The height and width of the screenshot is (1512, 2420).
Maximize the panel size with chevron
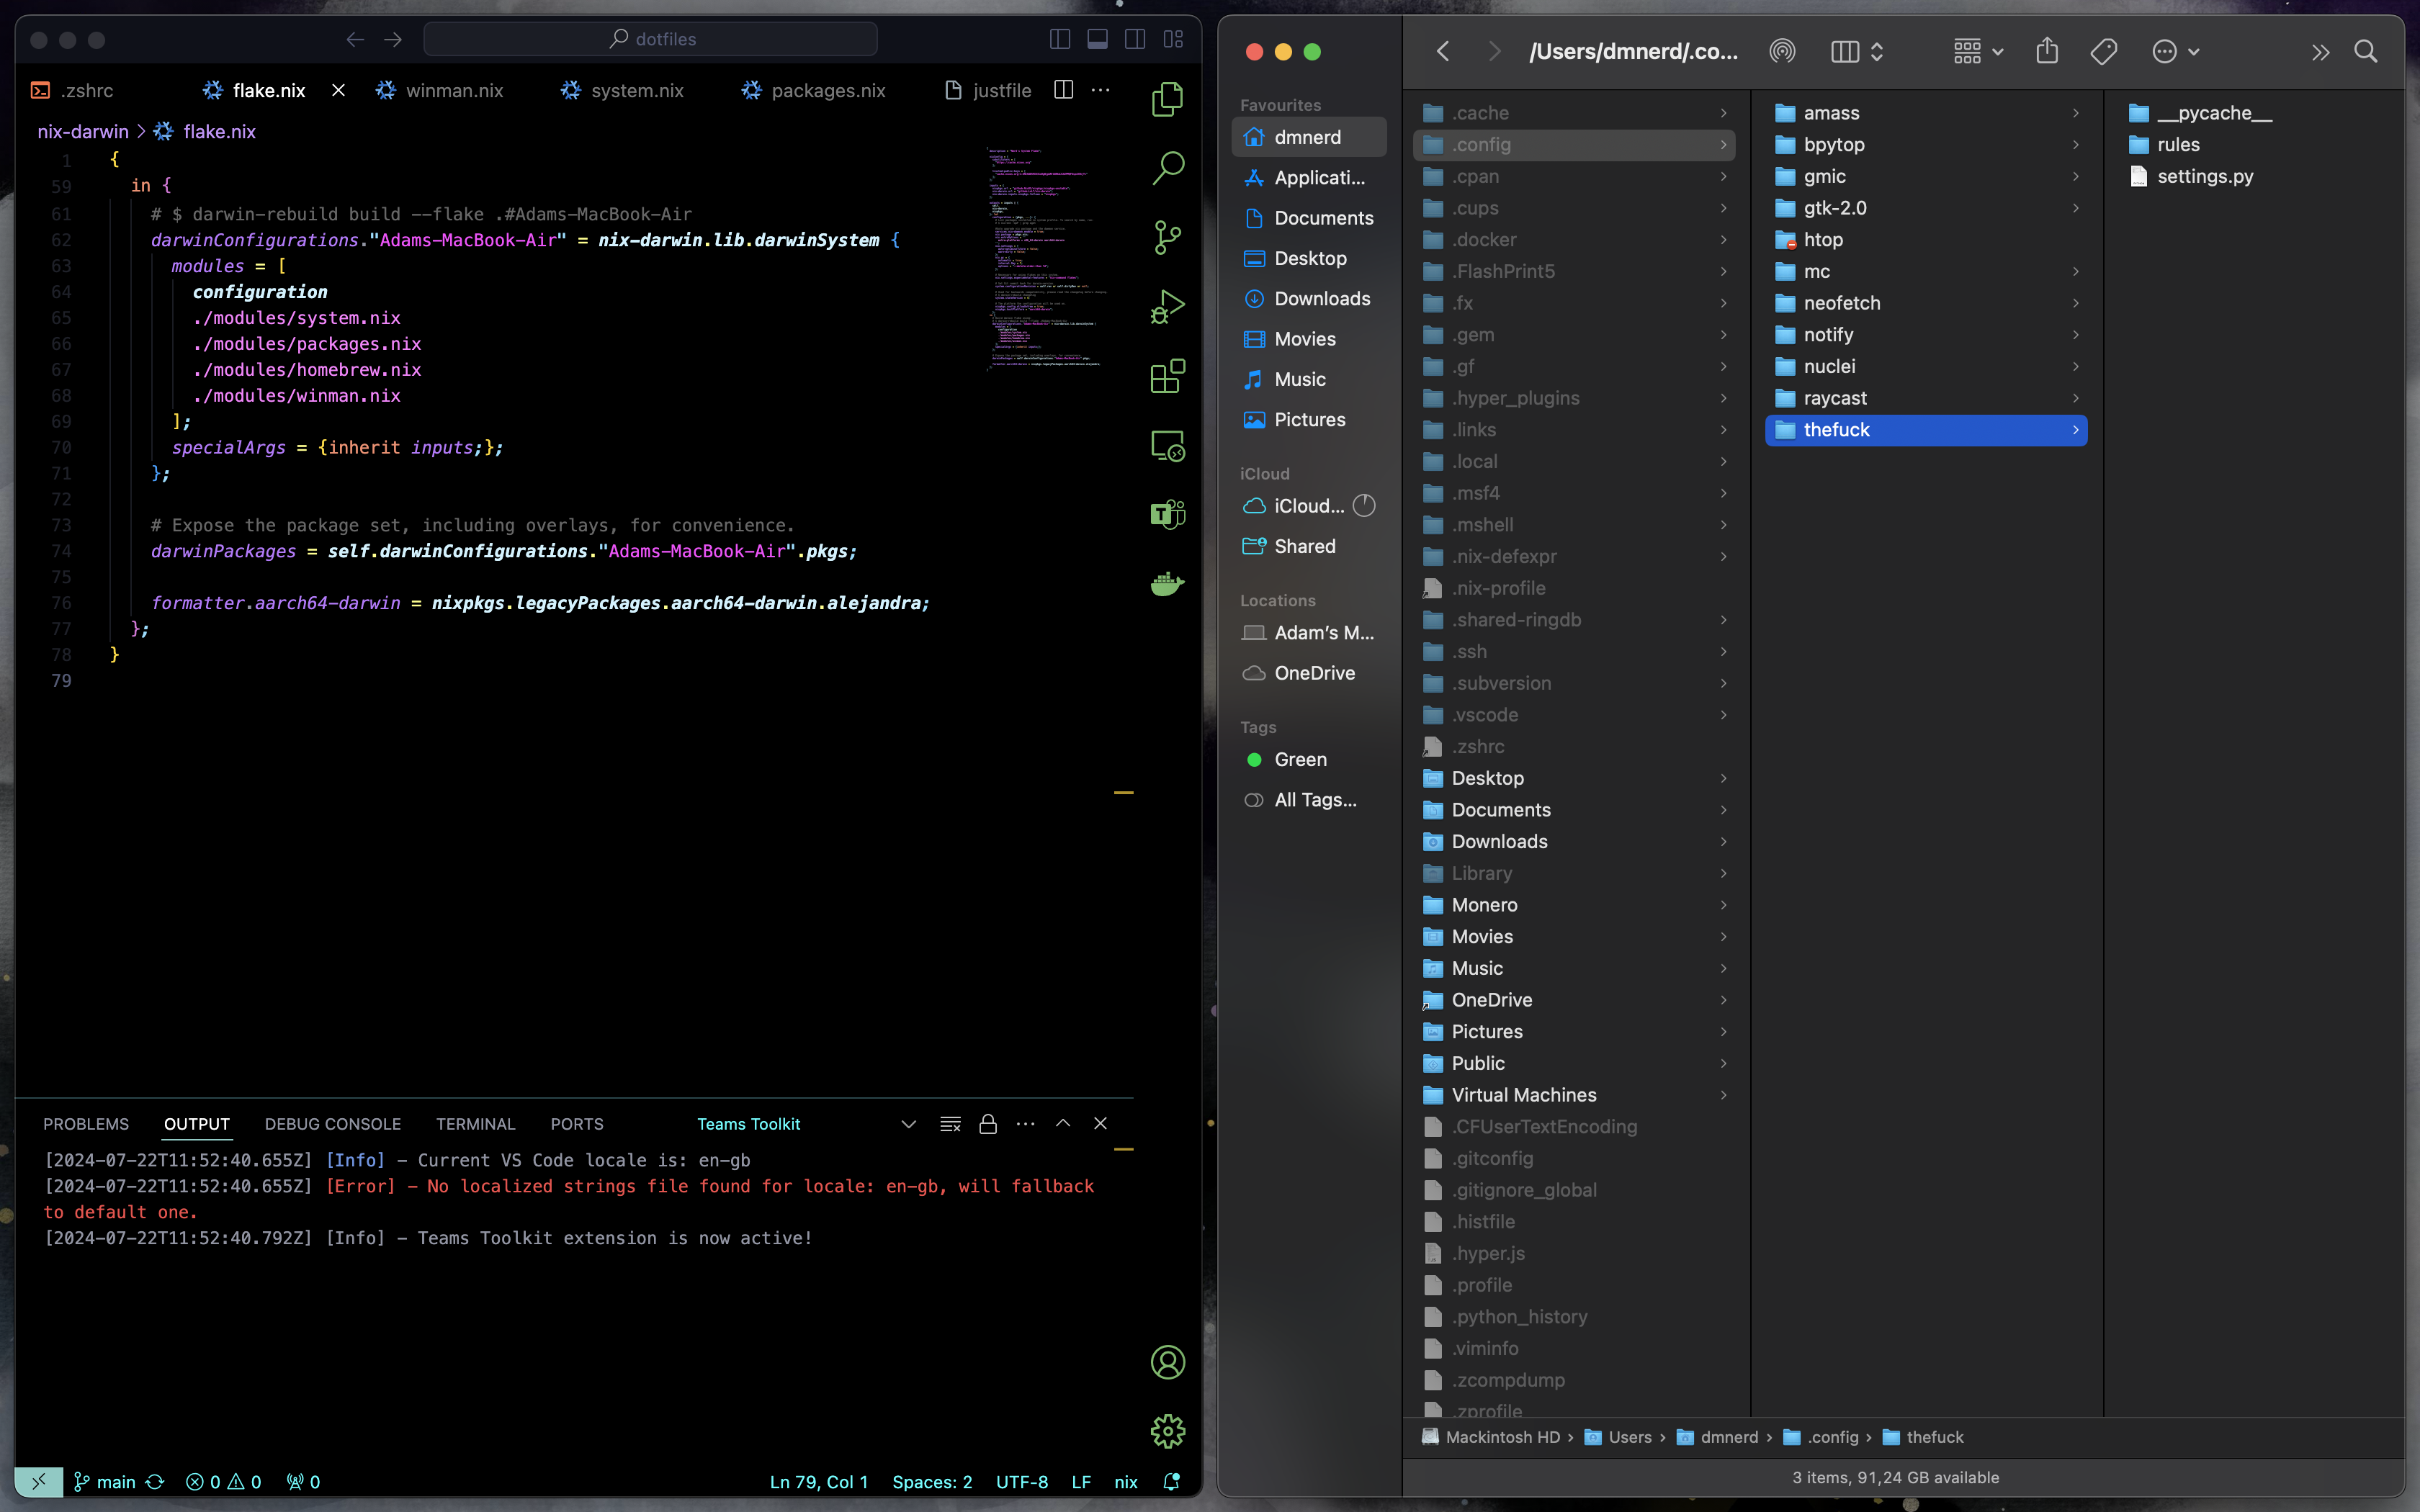click(x=1063, y=1124)
